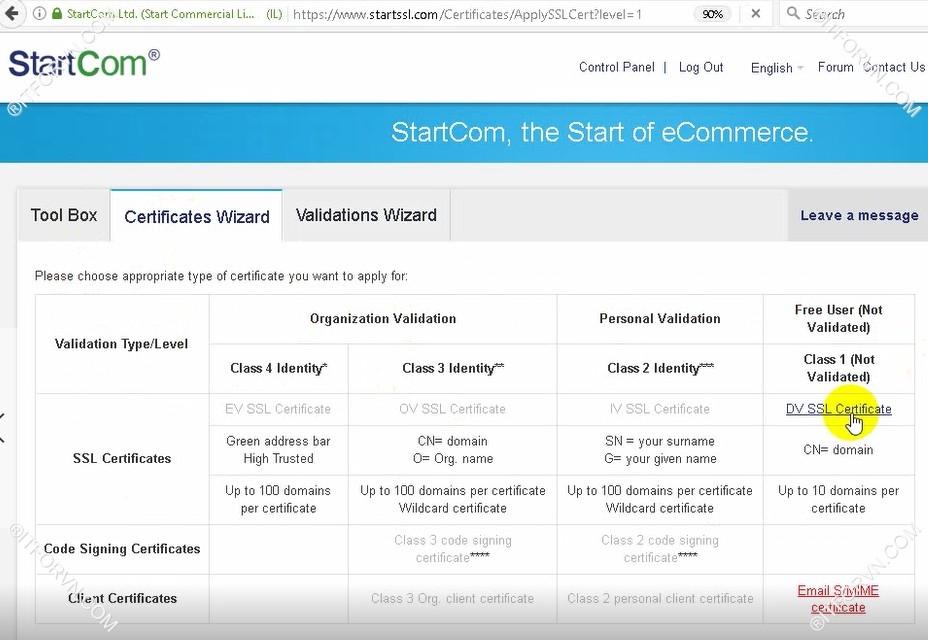Switch to the Tool Box tab
This screenshot has height=640, width=928.
click(64, 215)
